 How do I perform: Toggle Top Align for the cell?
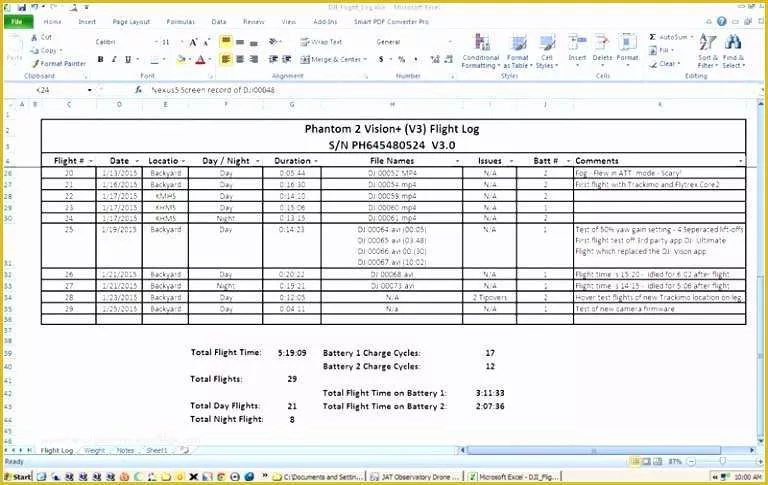pyautogui.click(x=226, y=42)
